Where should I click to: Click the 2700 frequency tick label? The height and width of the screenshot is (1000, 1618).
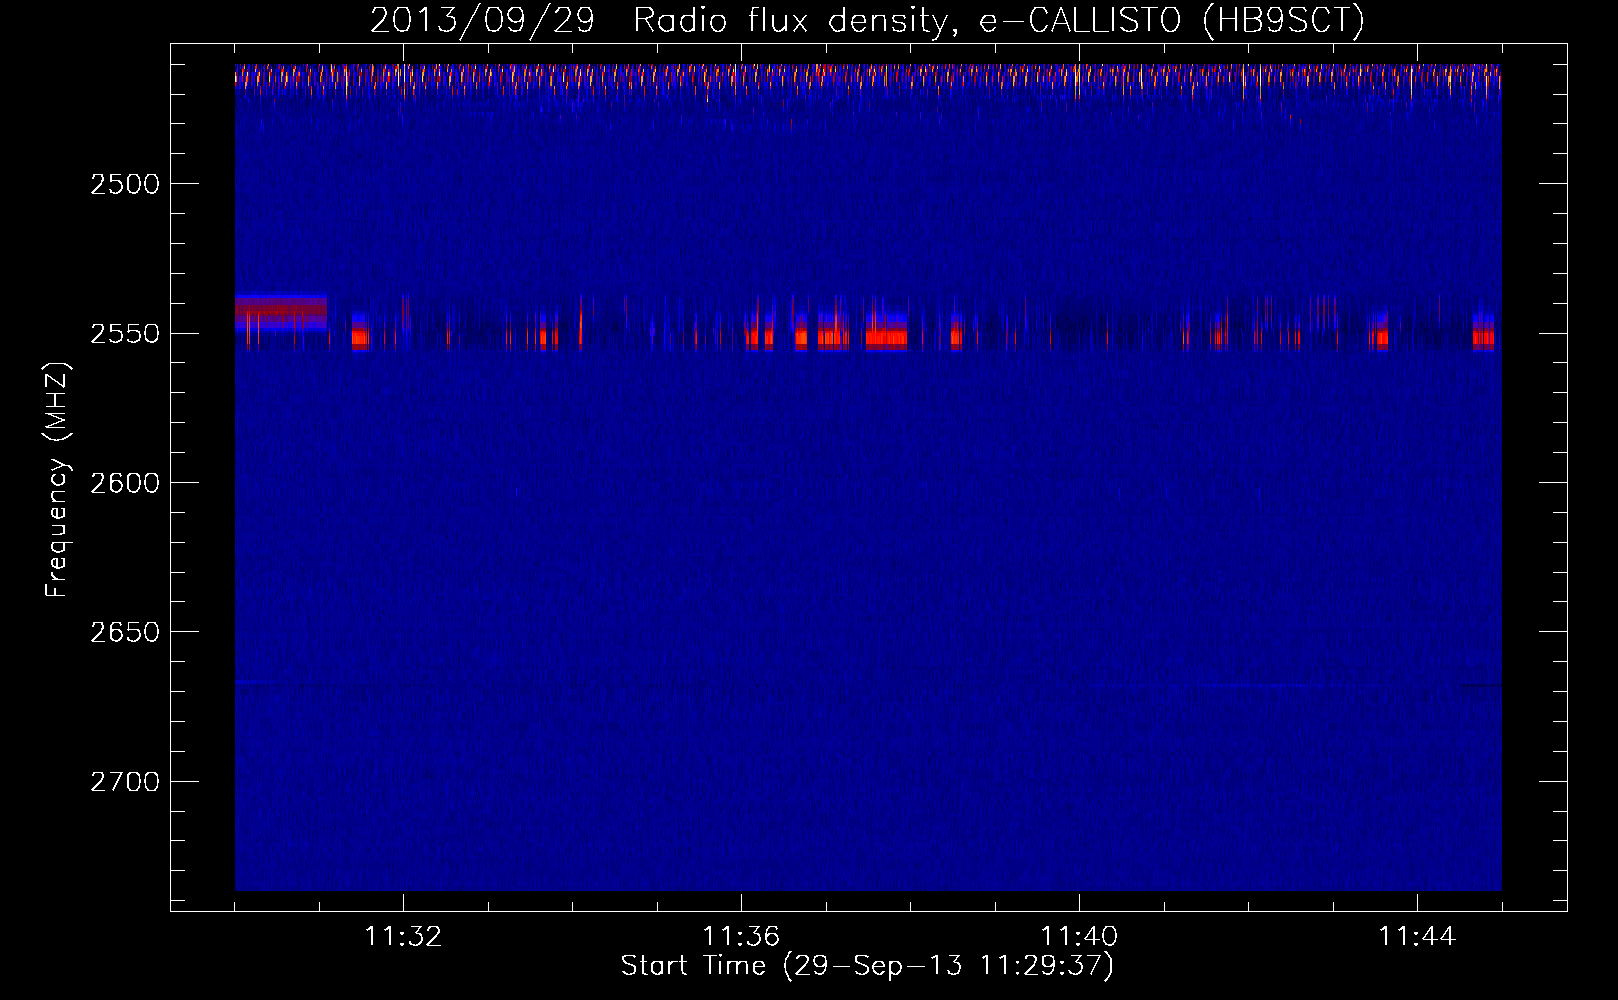pyautogui.click(x=125, y=781)
